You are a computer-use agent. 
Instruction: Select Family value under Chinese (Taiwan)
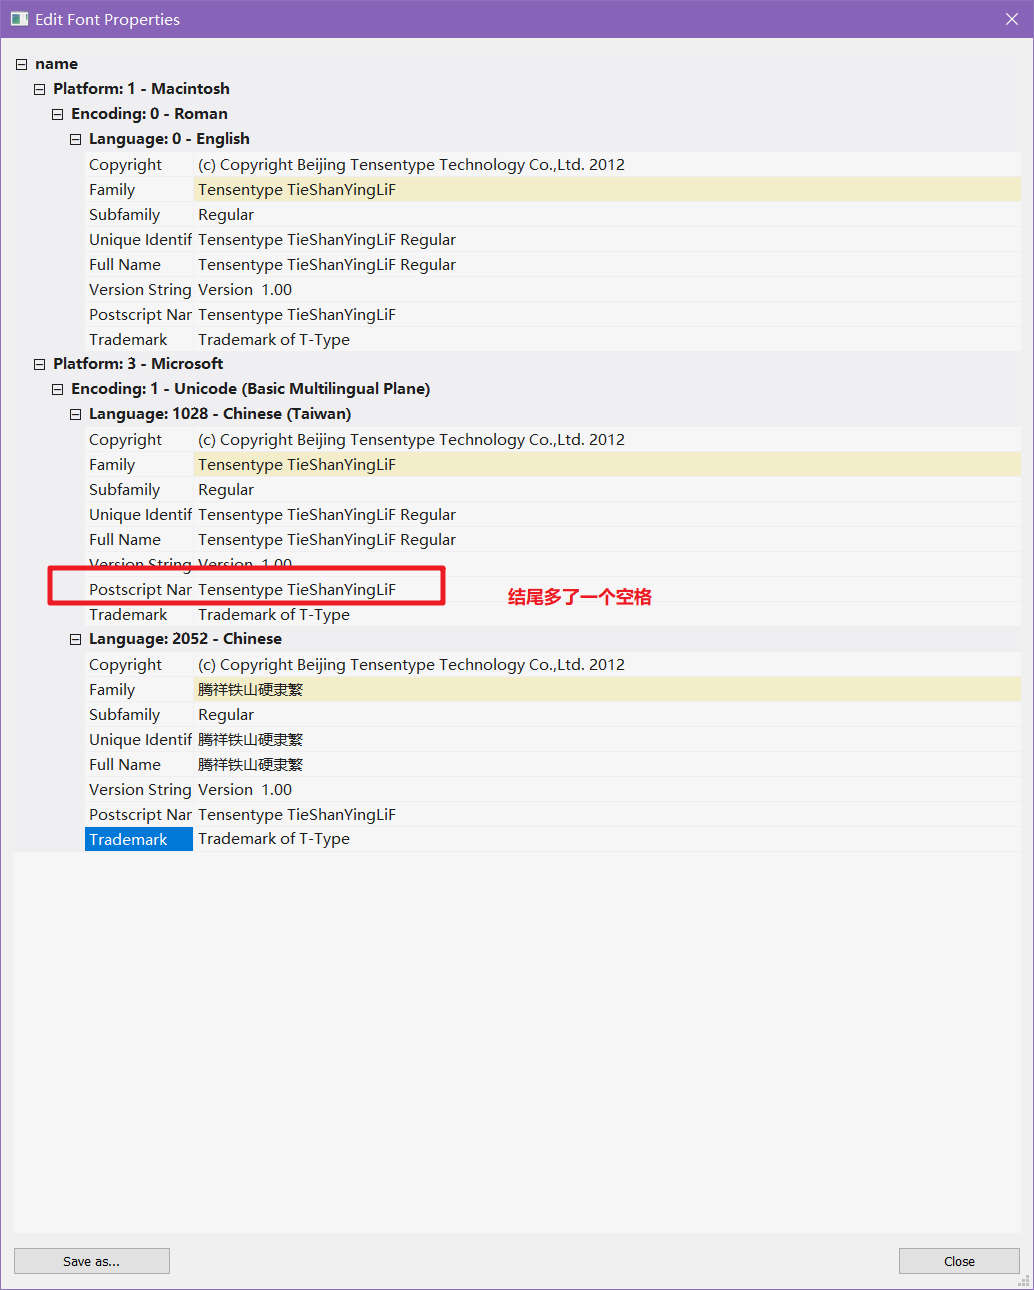(607, 464)
